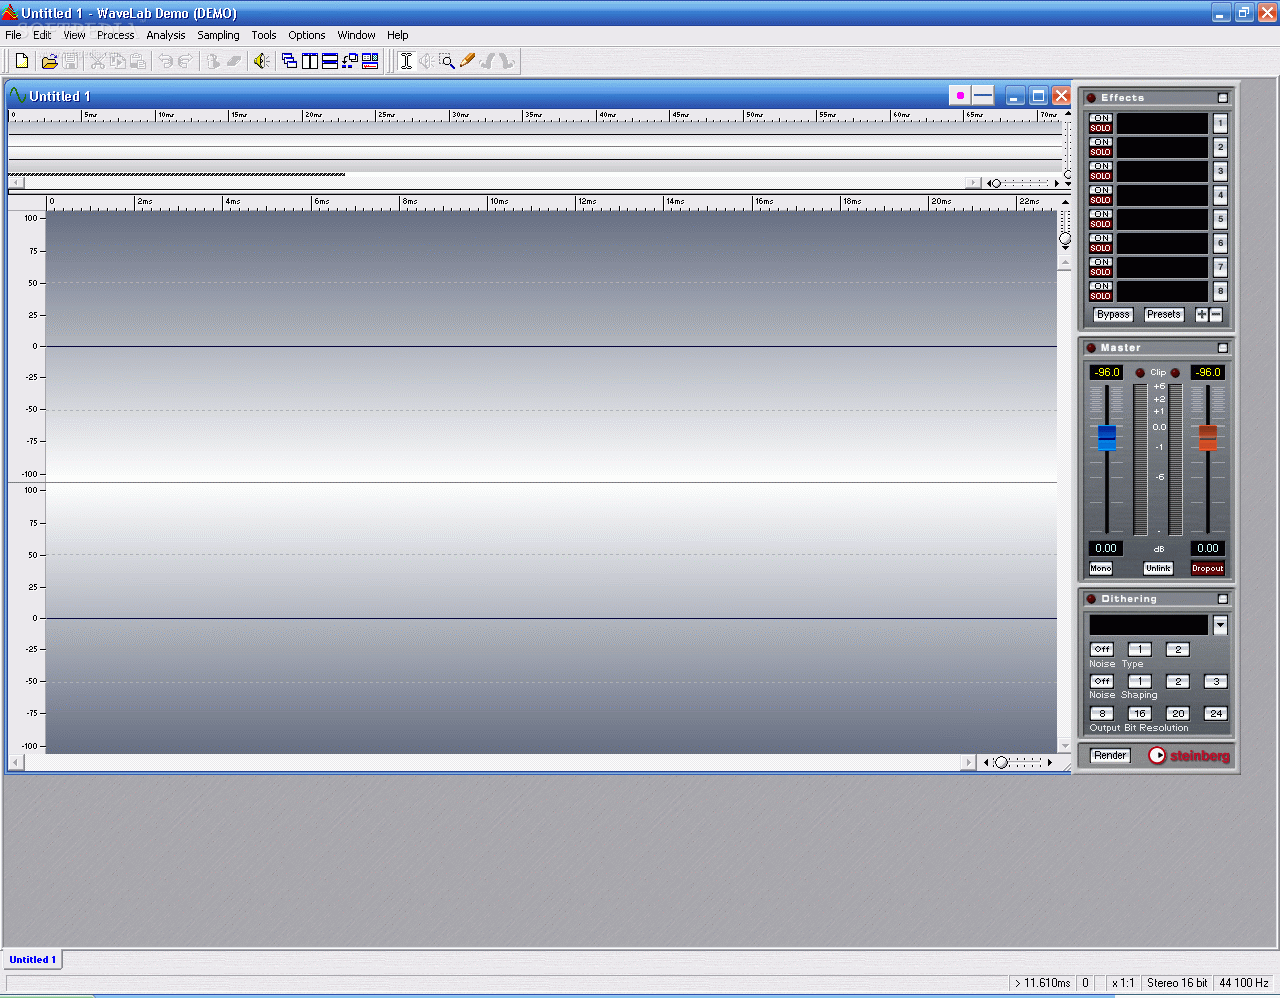Image resolution: width=1280 pixels, height=998 pixels.
Task: Click the Paste clipboard toolbar icon
Action: 138,61
